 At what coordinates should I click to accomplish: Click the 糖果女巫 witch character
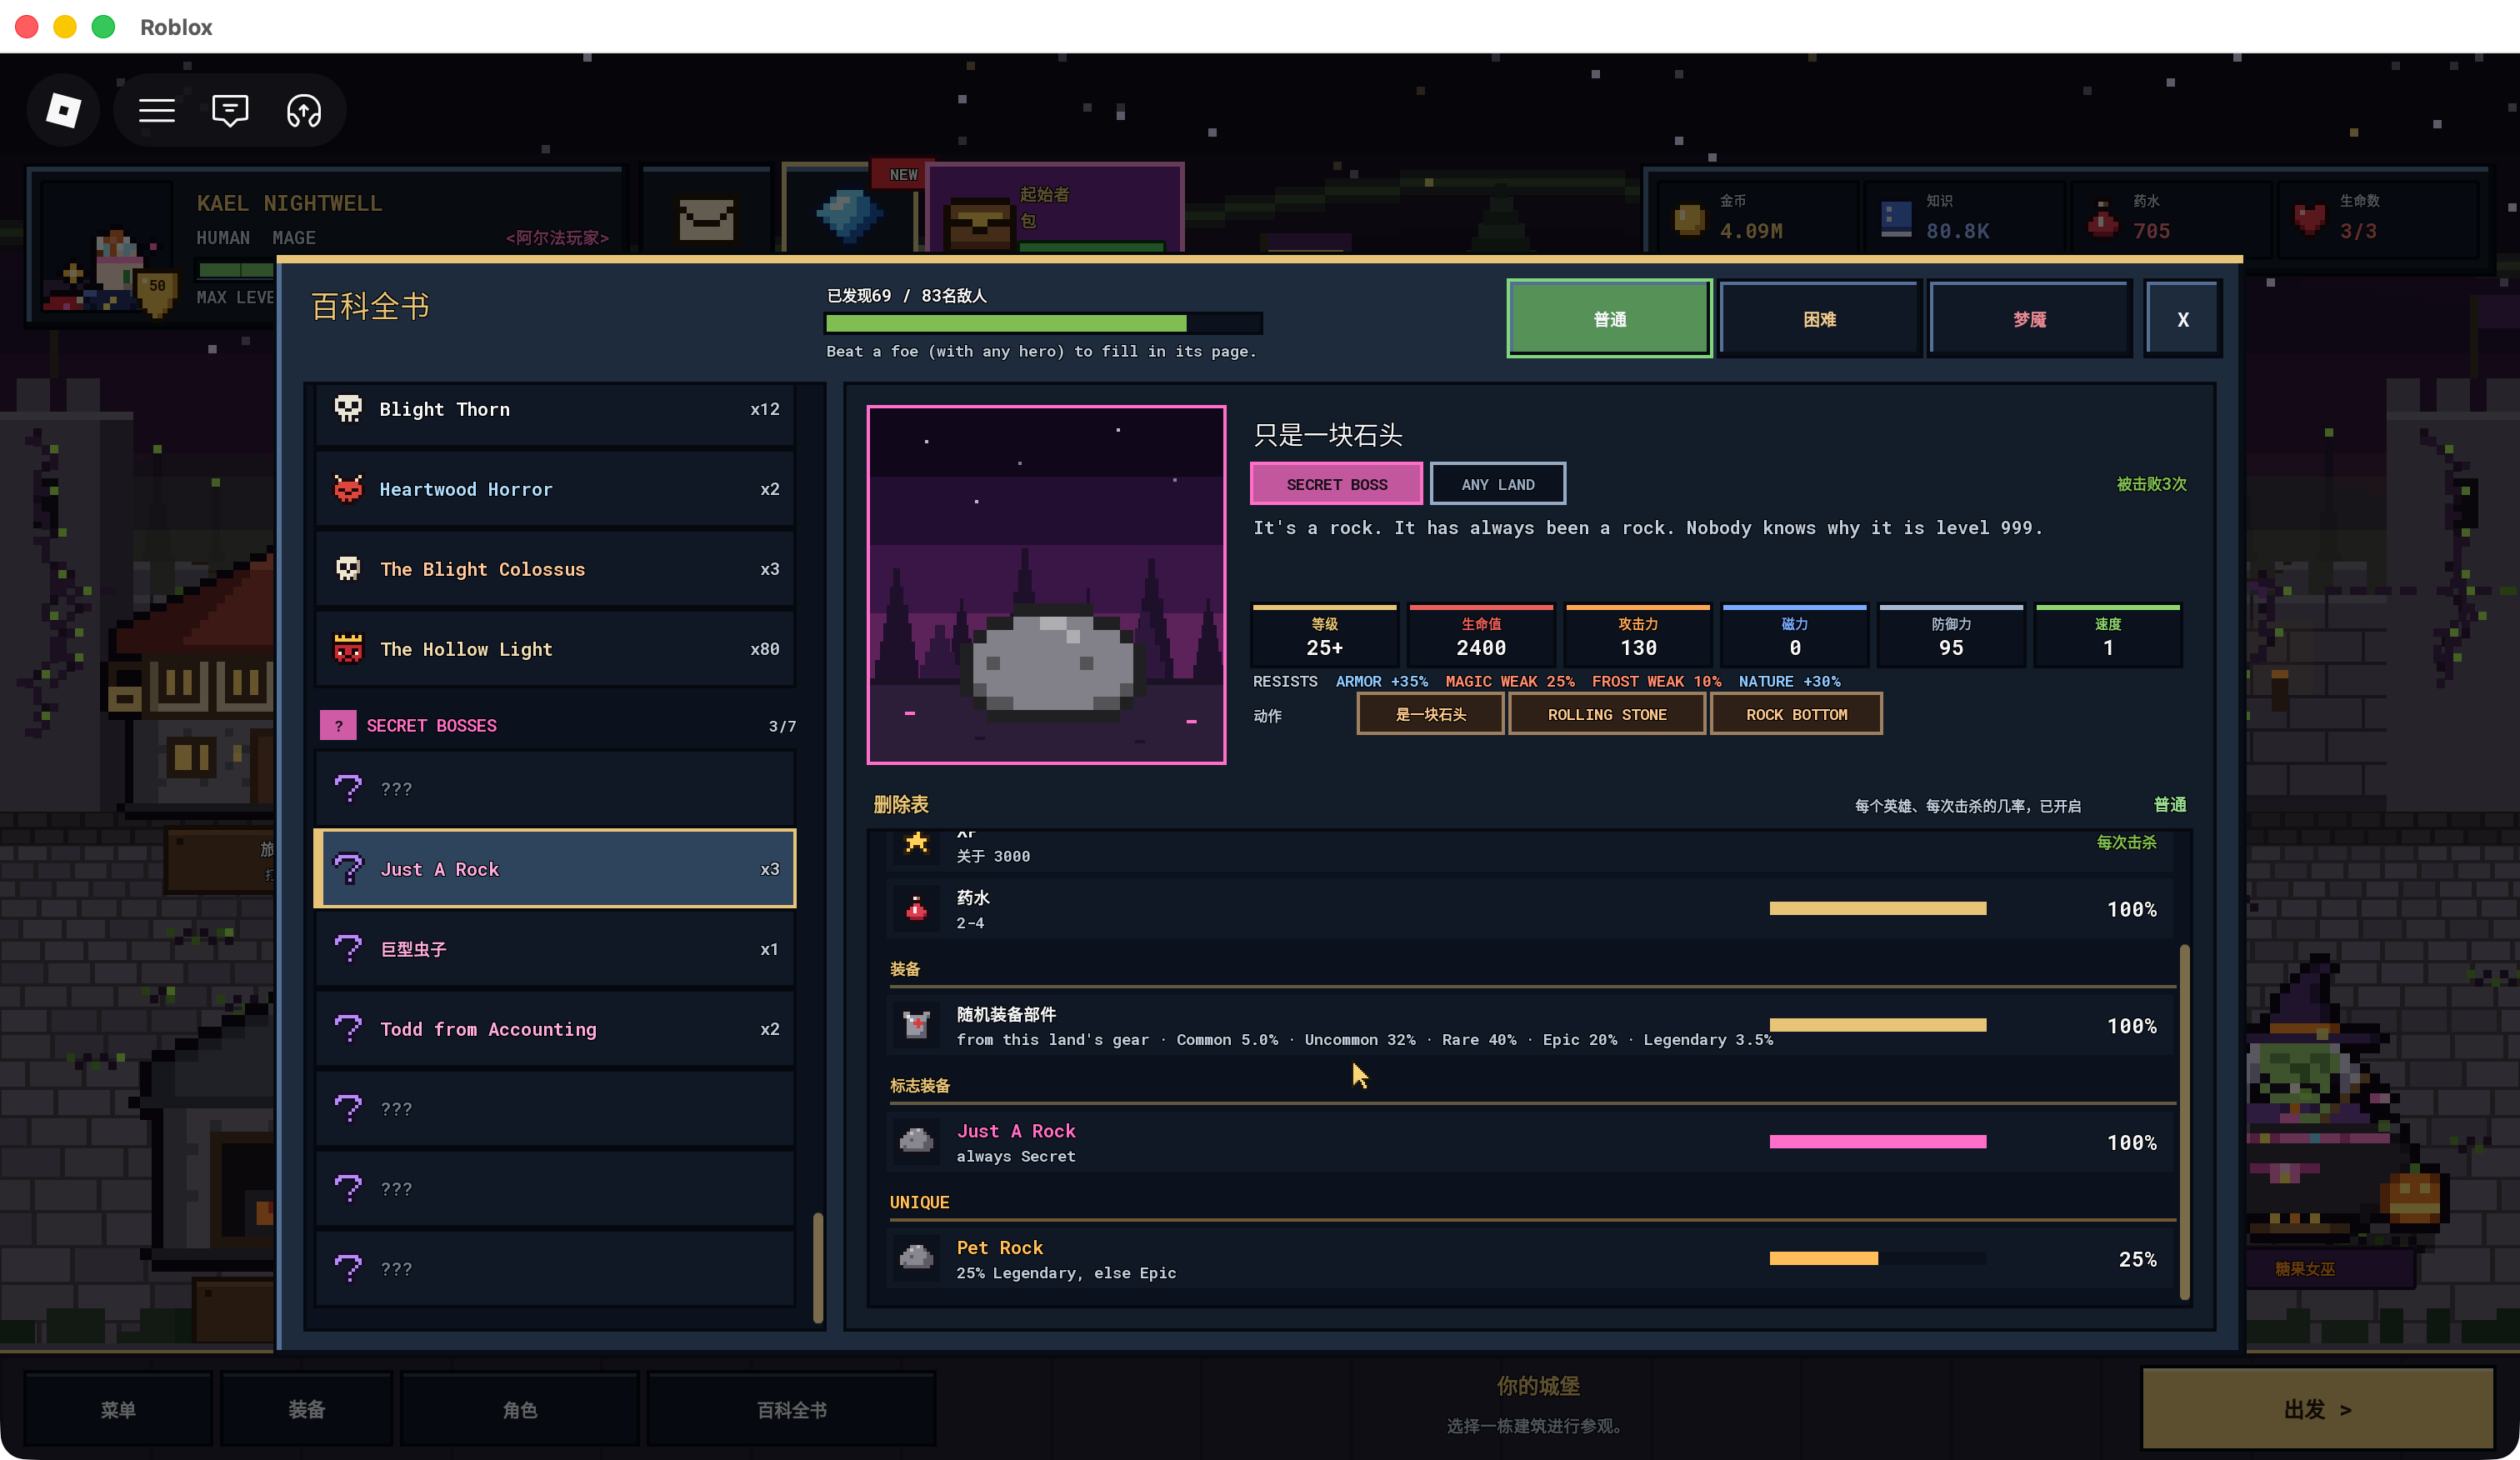tap(2331, 1100)
